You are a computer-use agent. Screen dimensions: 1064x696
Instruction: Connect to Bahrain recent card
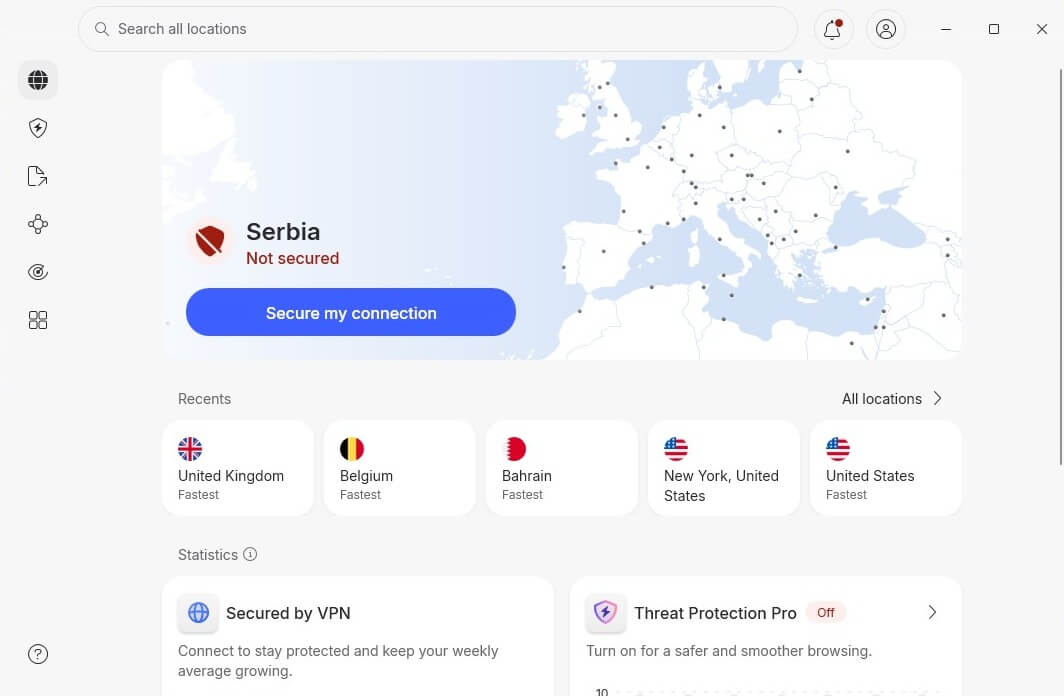pos(562,468)
